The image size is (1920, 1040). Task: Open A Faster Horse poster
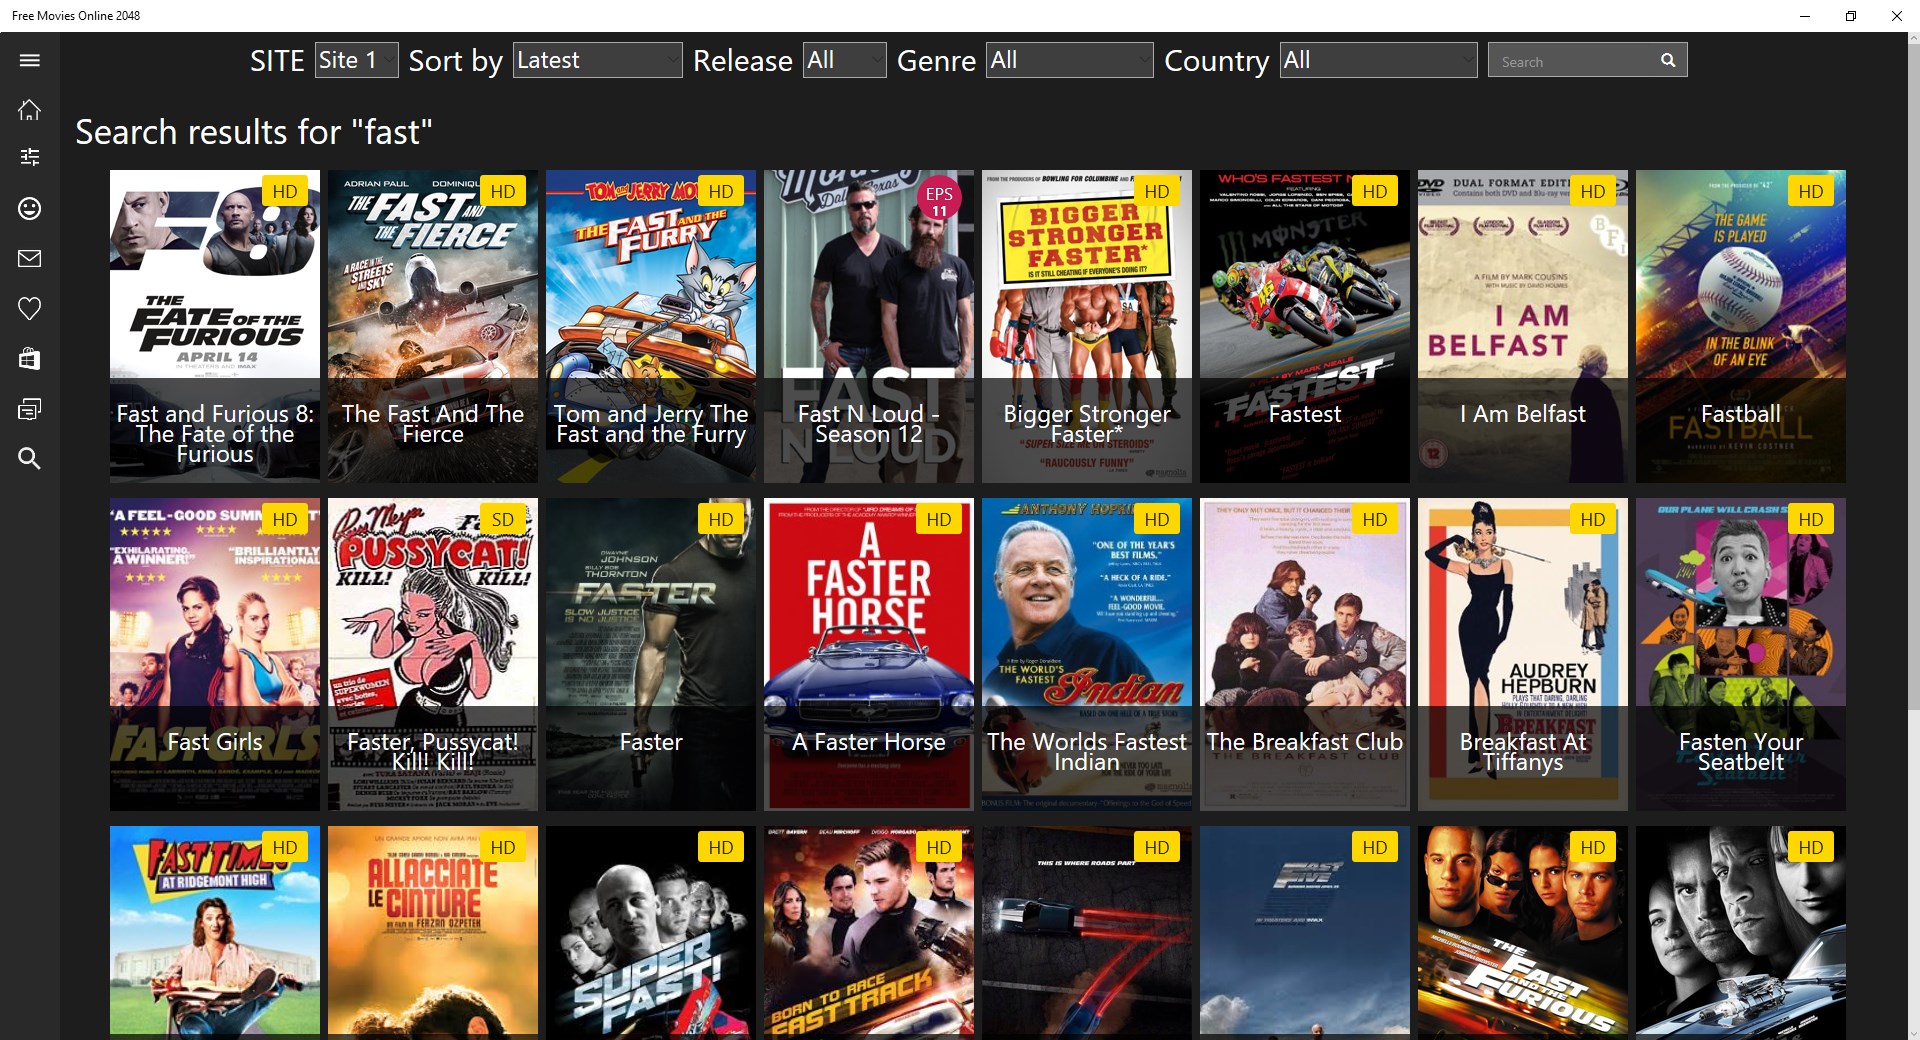pos(869,654)
